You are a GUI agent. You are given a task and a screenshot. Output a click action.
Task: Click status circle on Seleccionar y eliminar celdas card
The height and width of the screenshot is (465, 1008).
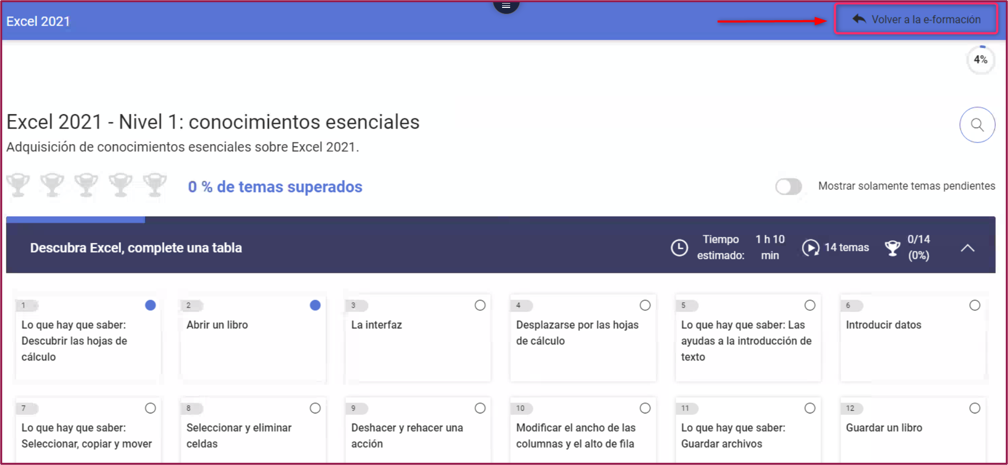(x=315, y=408)
